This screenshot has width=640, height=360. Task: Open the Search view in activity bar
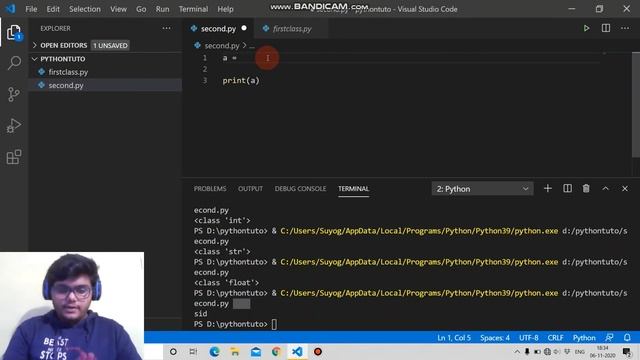tap(14, 63)
